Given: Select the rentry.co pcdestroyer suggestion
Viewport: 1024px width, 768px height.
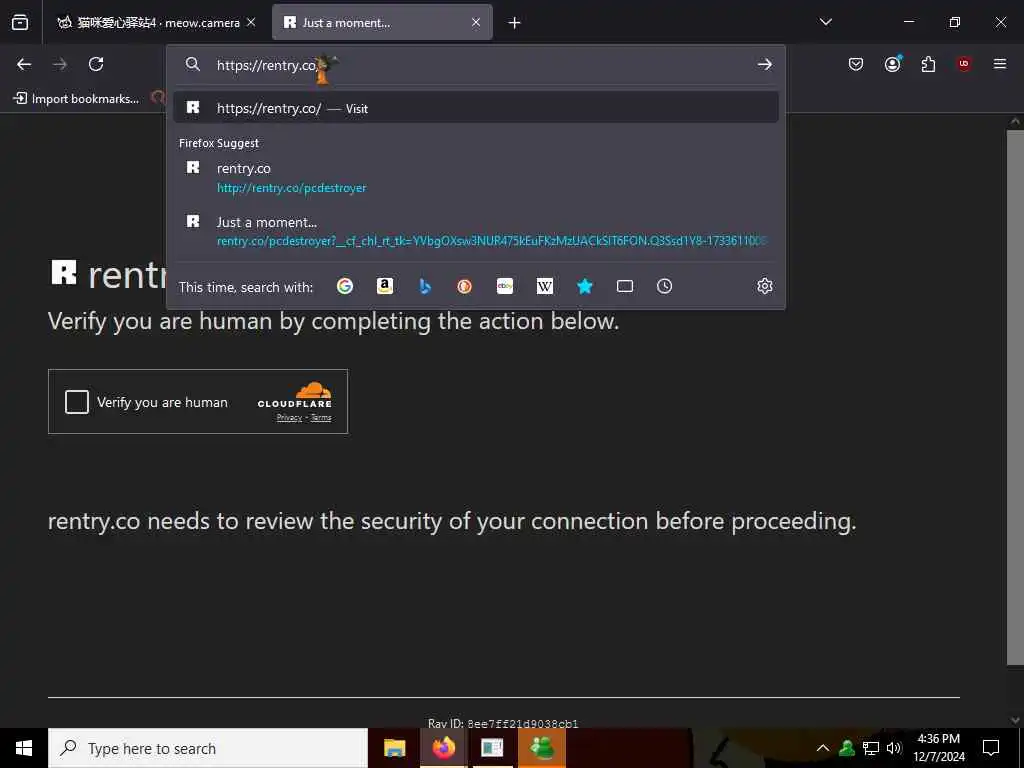Looking at the screenshot, I should click(x=475, y=178).
